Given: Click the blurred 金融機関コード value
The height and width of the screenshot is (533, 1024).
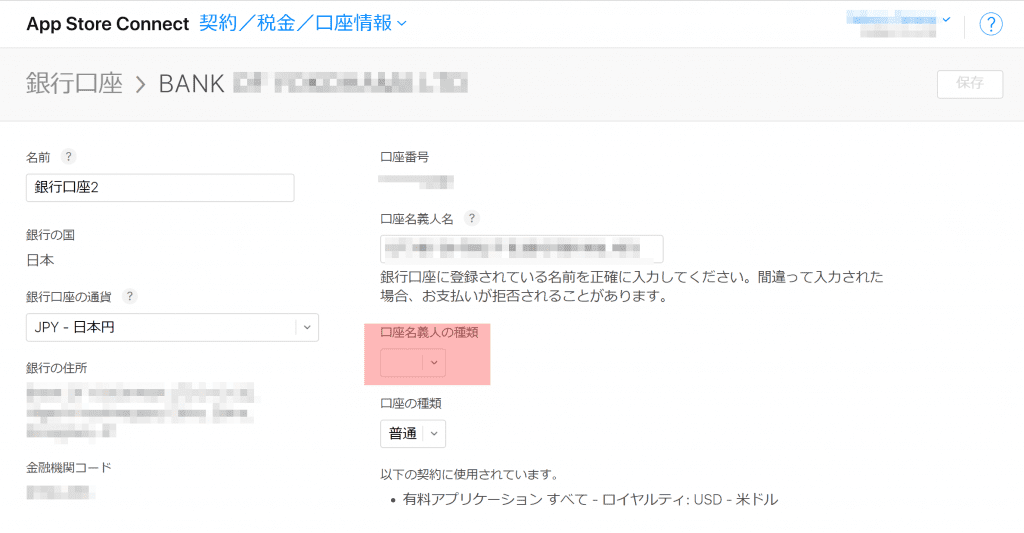Looking at the screenshot, I should tap(59, 492).
